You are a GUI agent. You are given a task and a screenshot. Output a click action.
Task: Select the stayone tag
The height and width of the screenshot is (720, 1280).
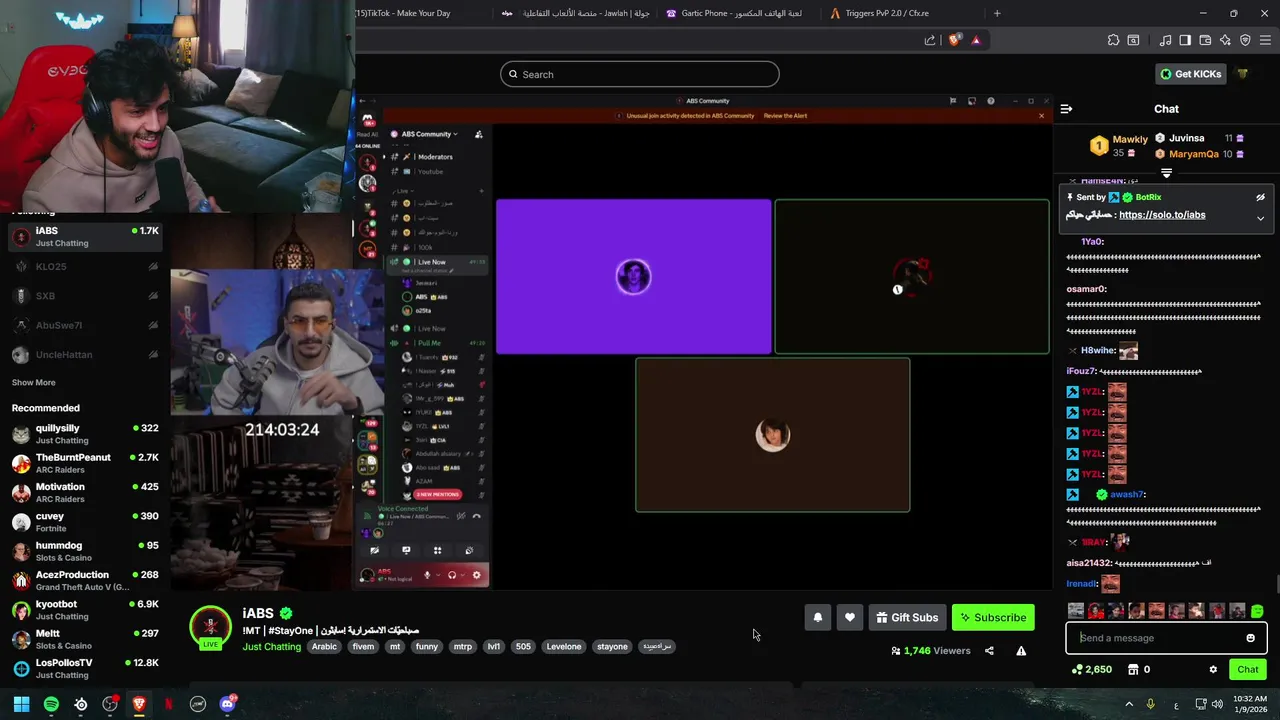click(612, 647)
